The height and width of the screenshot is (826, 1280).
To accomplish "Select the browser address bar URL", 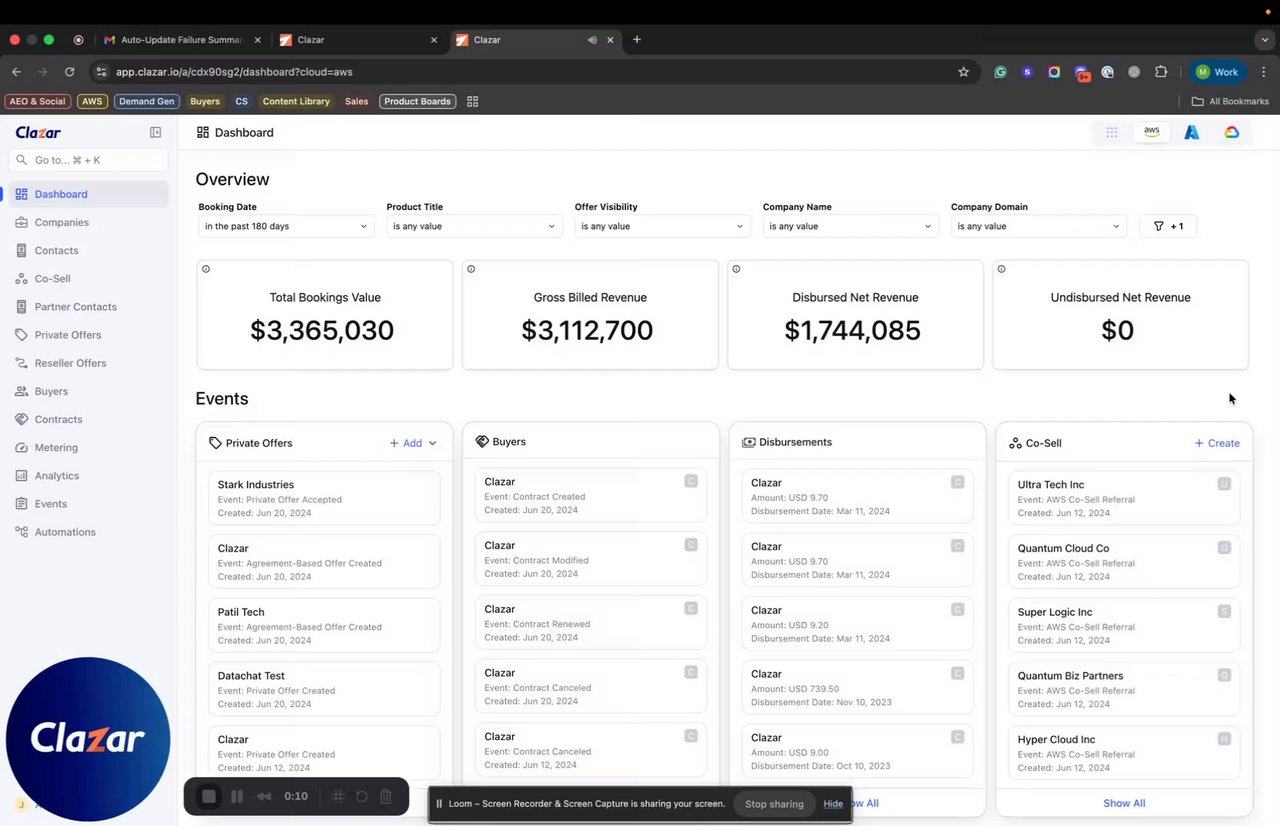I will click(234, 72).
